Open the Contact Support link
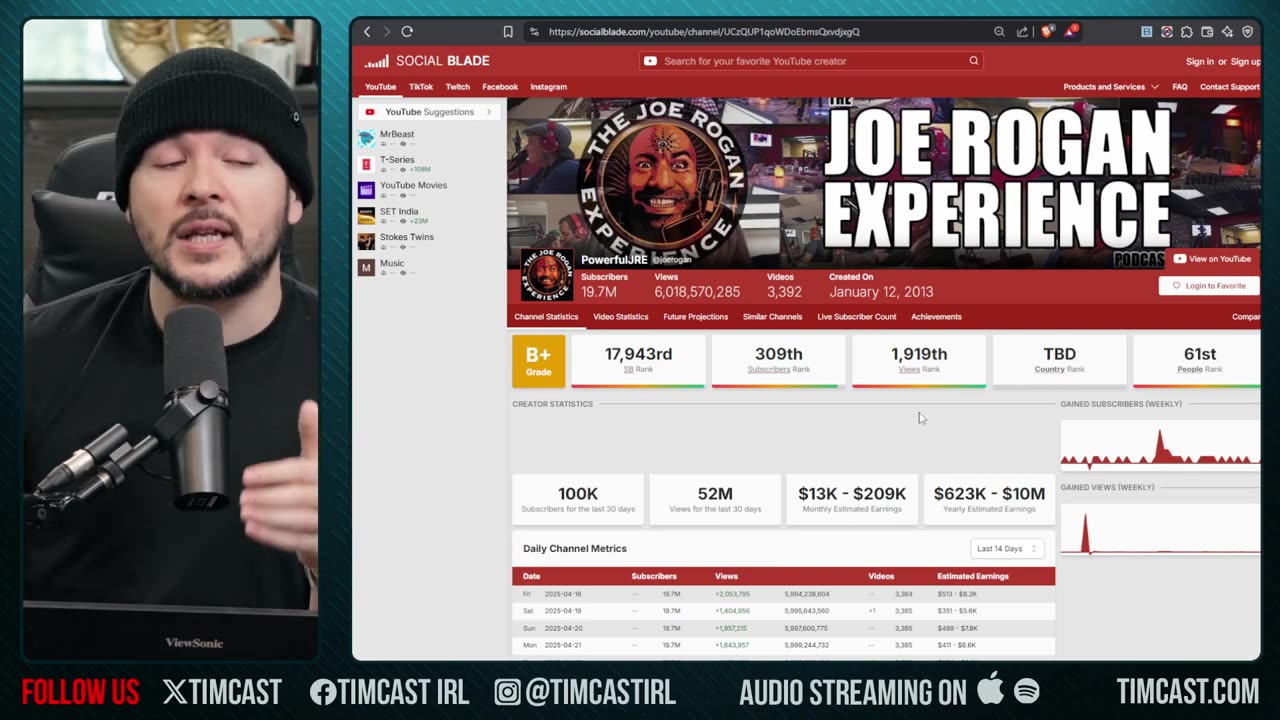Screen dimensions: 1280x720 point(1229,87)
